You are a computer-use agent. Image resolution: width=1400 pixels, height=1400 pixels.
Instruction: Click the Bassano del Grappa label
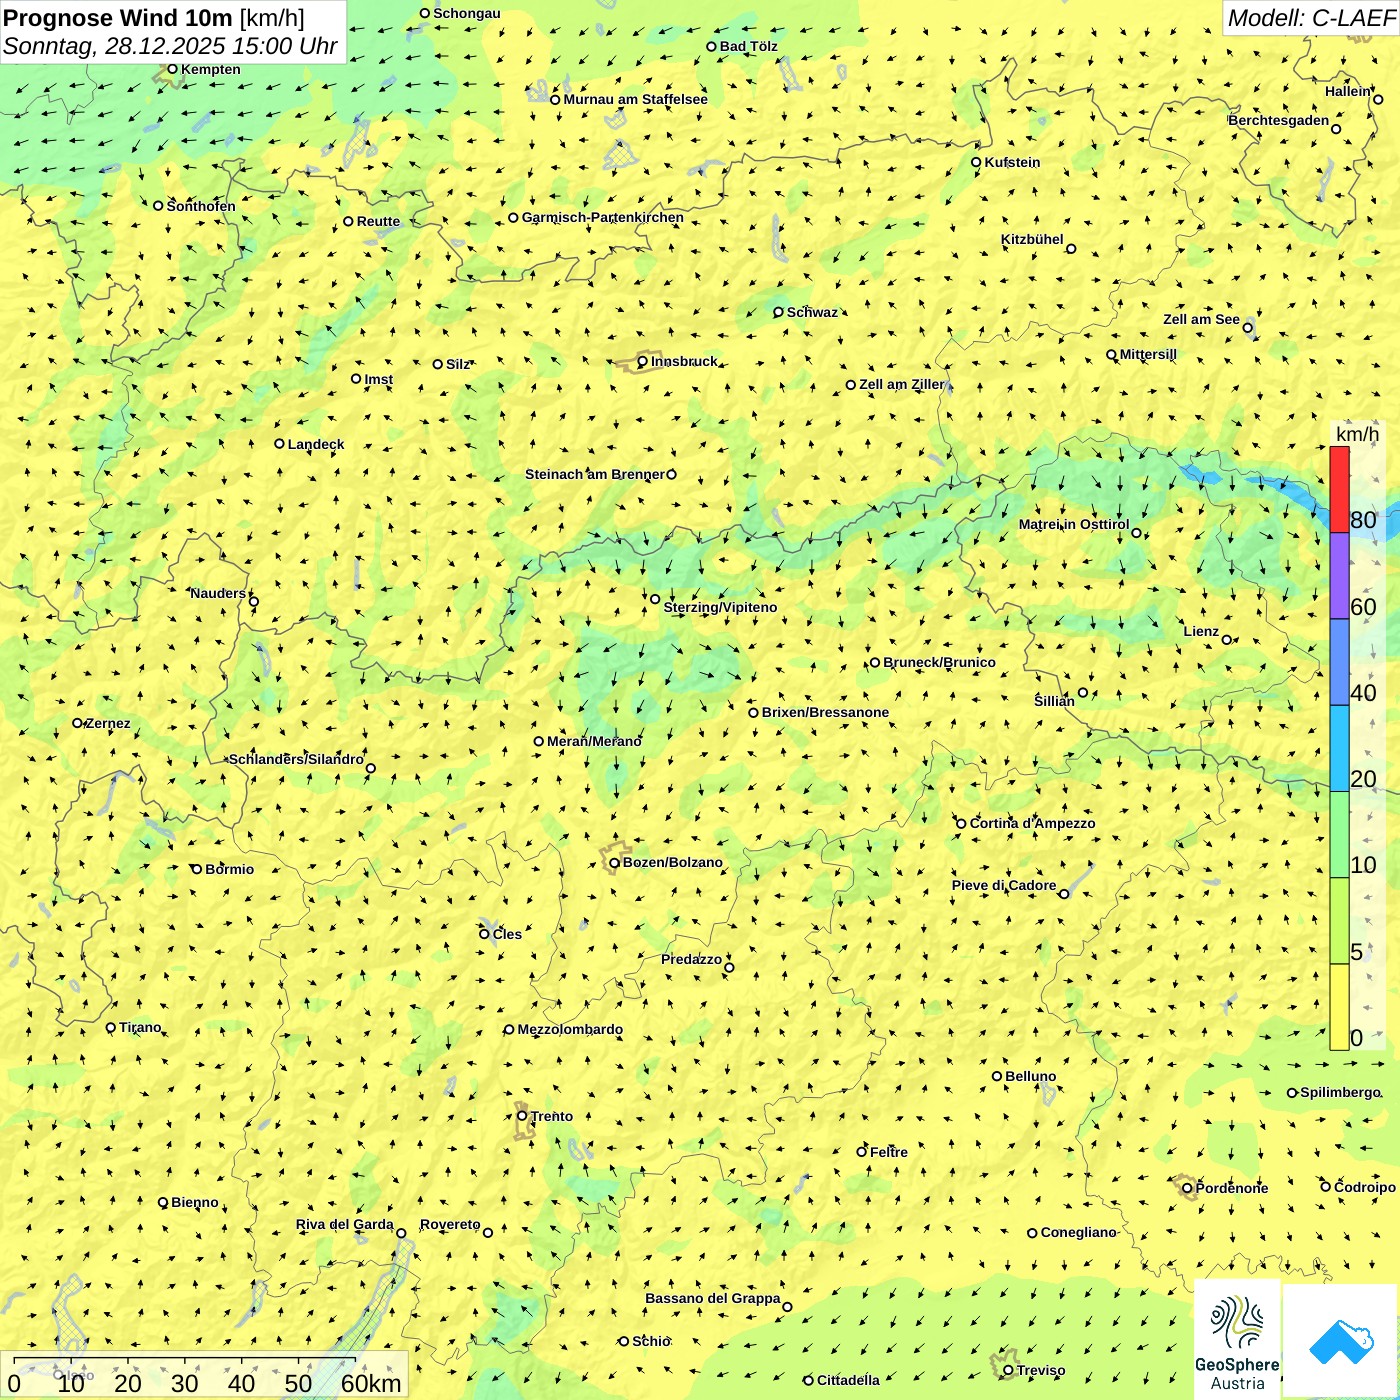[x=712, y=1298]
